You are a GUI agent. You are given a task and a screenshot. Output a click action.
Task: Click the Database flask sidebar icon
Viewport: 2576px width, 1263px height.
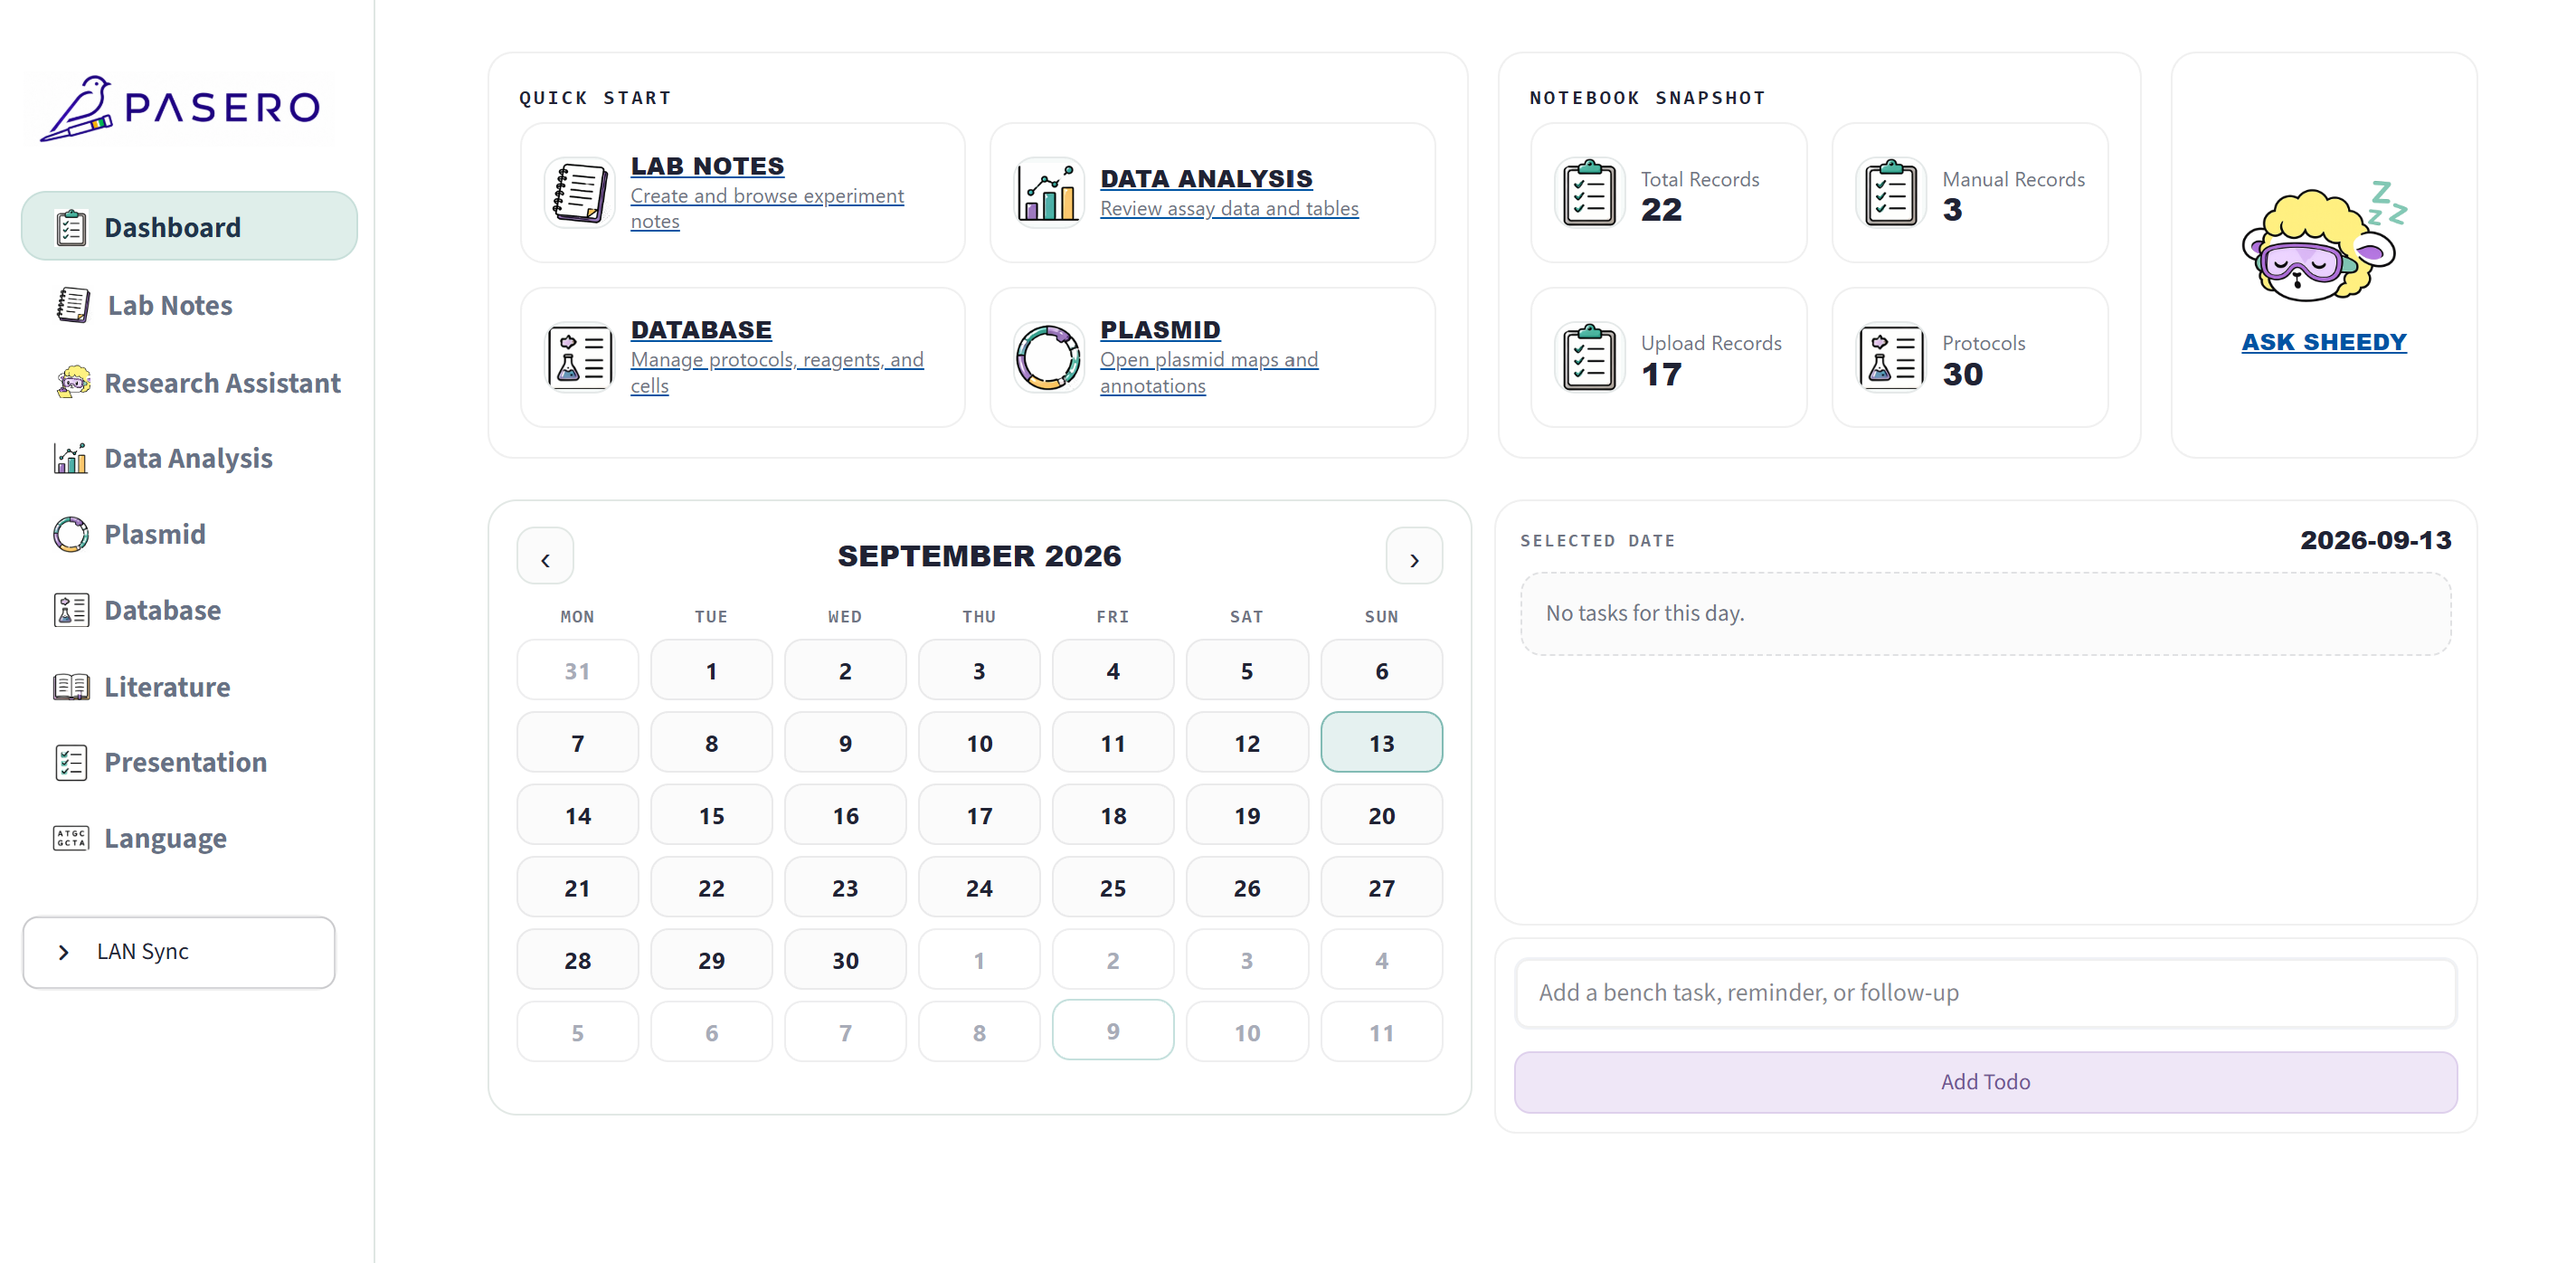[x=71, y=610]
